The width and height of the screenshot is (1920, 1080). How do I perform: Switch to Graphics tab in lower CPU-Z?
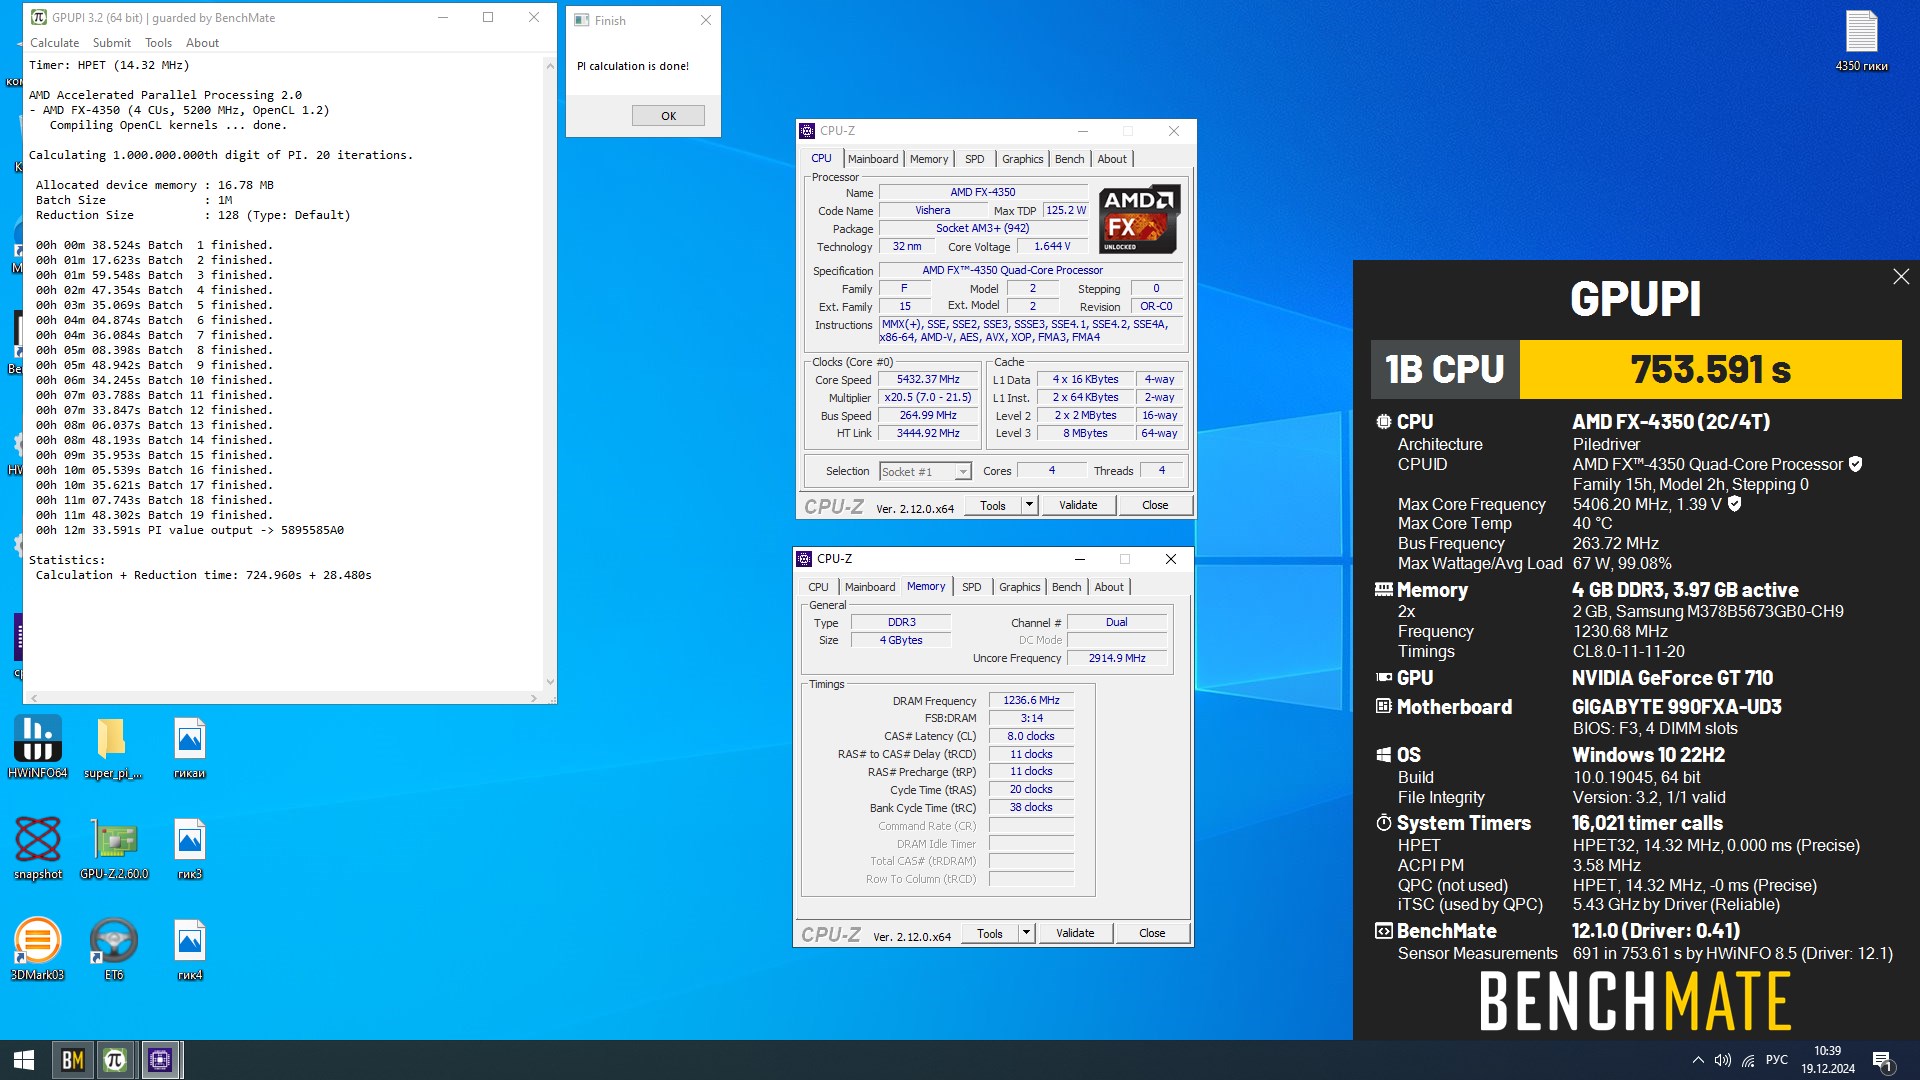point(1019,587)
